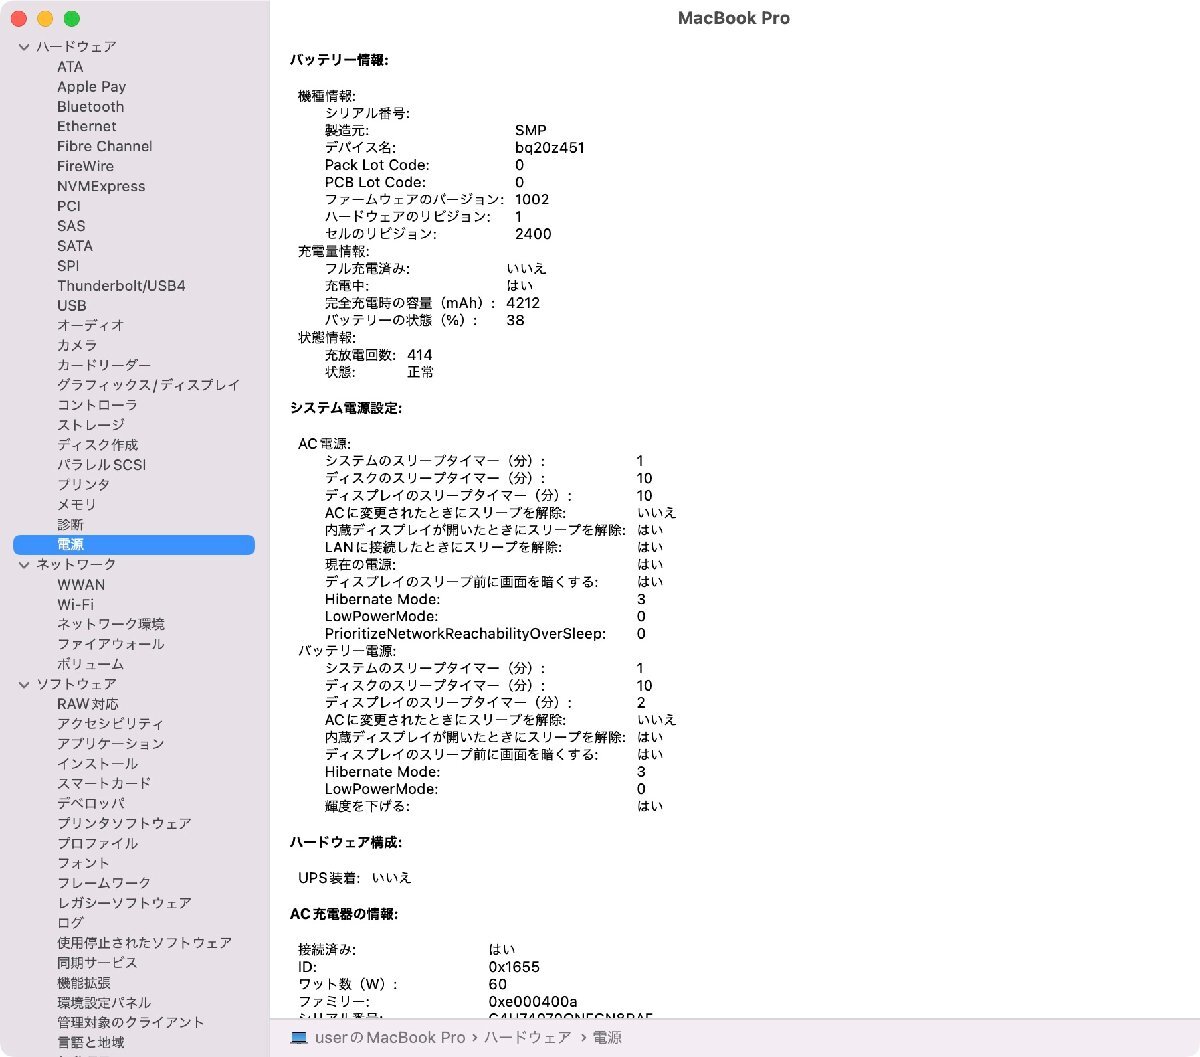This screenshot has width=1200, height=1057.
Task: Click the green zoom window button
Action: 70,18
